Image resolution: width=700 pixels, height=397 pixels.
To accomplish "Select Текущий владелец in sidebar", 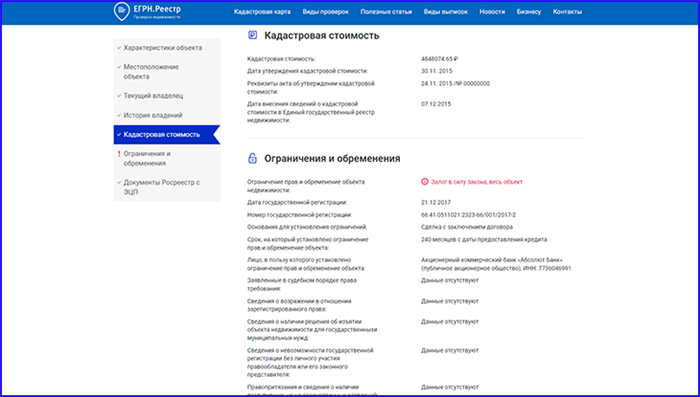I will pos(167,96).
